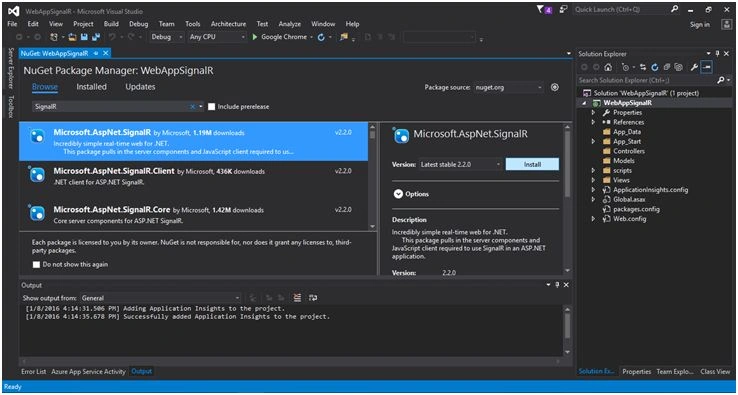
Task: Click the send feedback icon
Action: 563,9
